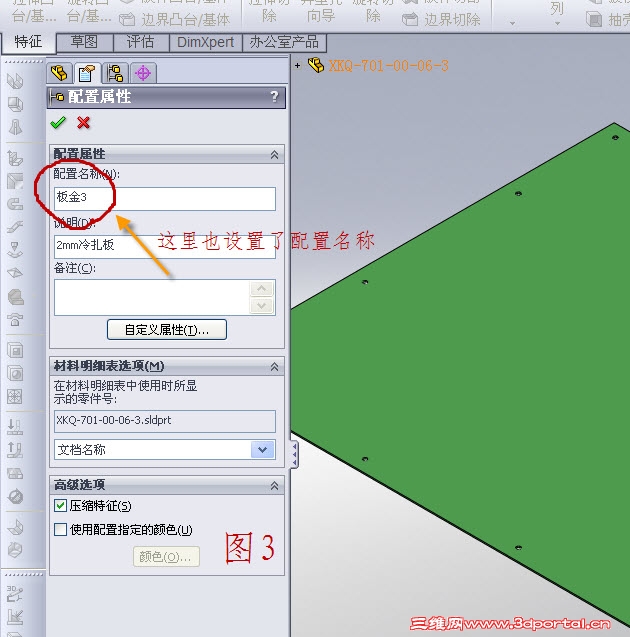The width and height of the screenshot is (630, 637).
Task: Click the Insert Bends icon
Action: (x=15, y=527)
